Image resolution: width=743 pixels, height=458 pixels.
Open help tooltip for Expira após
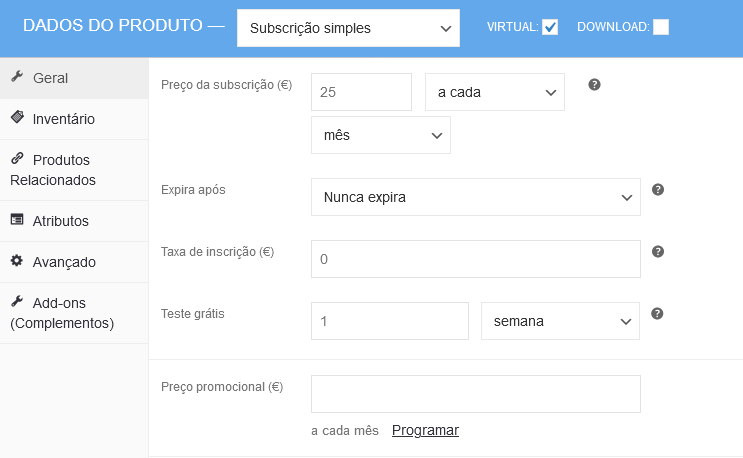(658, 189)
